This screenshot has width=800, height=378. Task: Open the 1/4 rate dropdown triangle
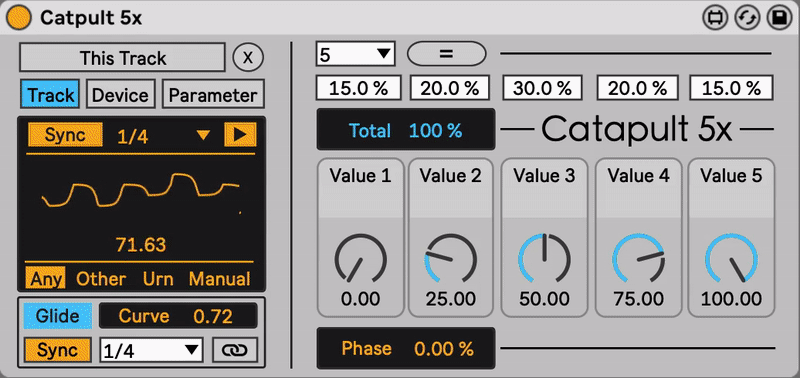coord(204,135)
